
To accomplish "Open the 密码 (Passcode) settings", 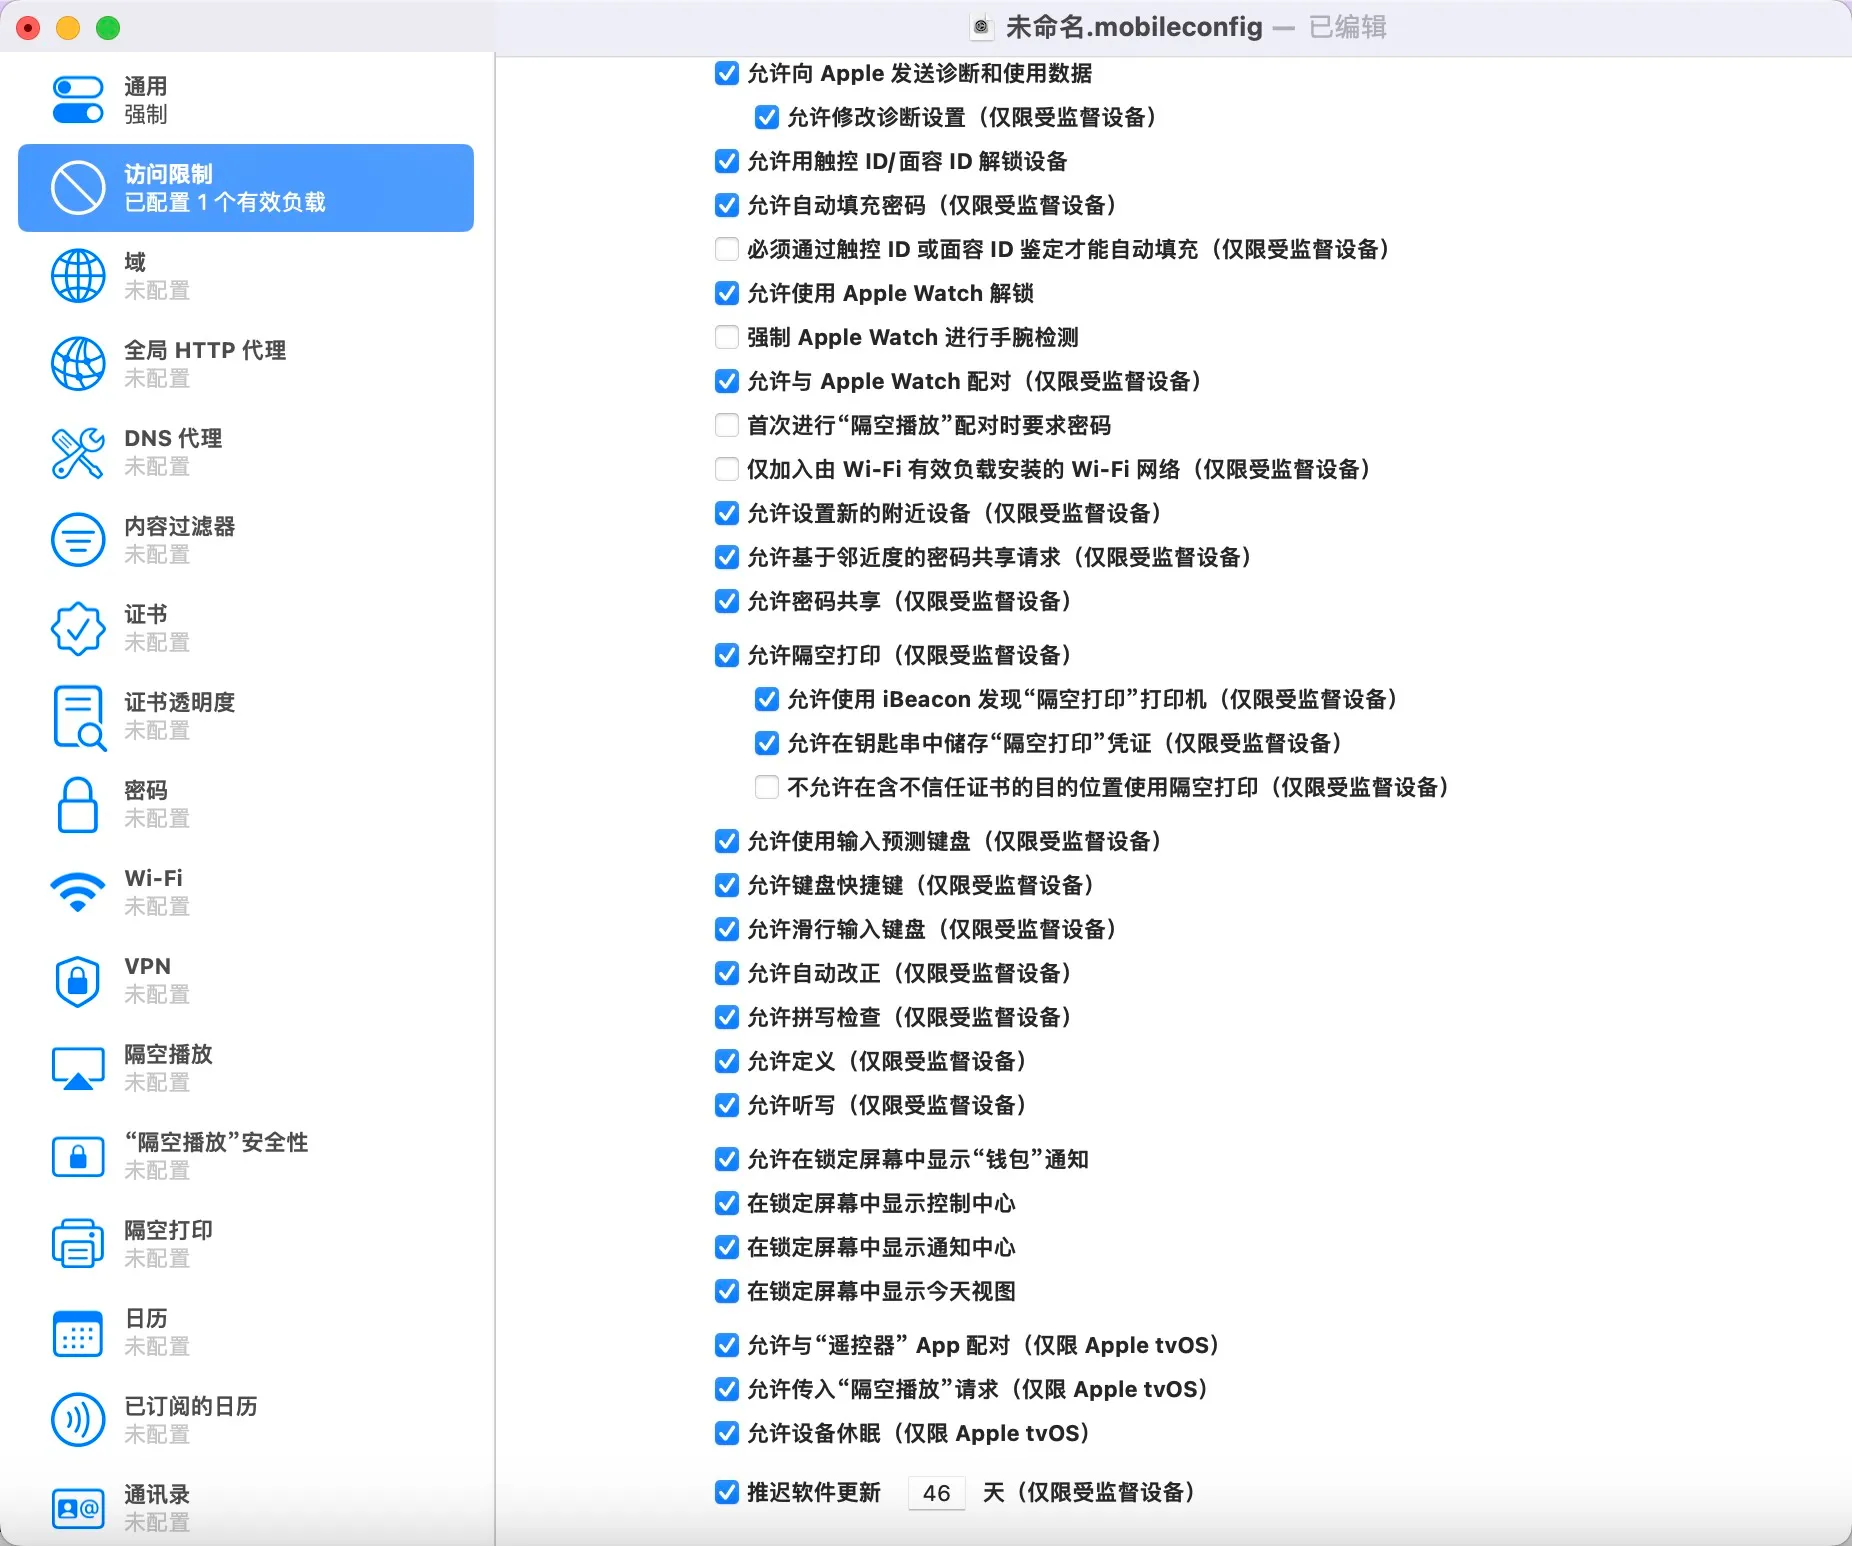I will 78,804.
